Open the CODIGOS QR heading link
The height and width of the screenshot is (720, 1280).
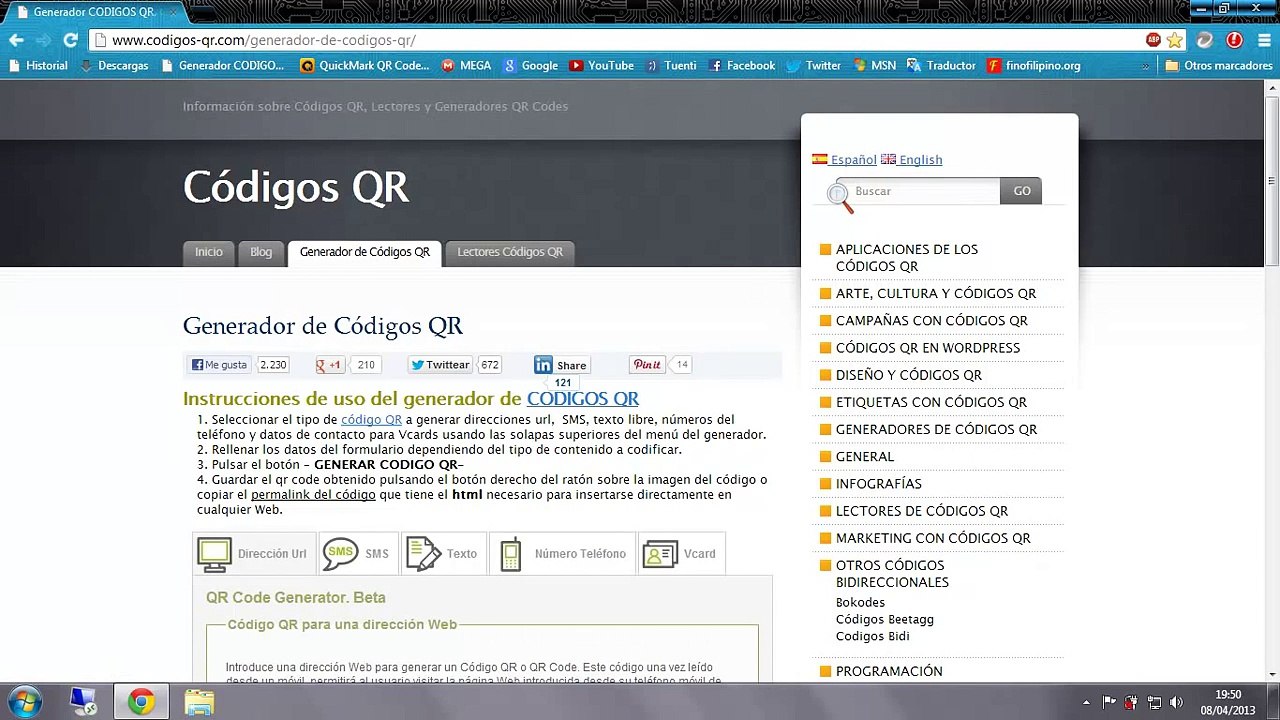(583, 399)
